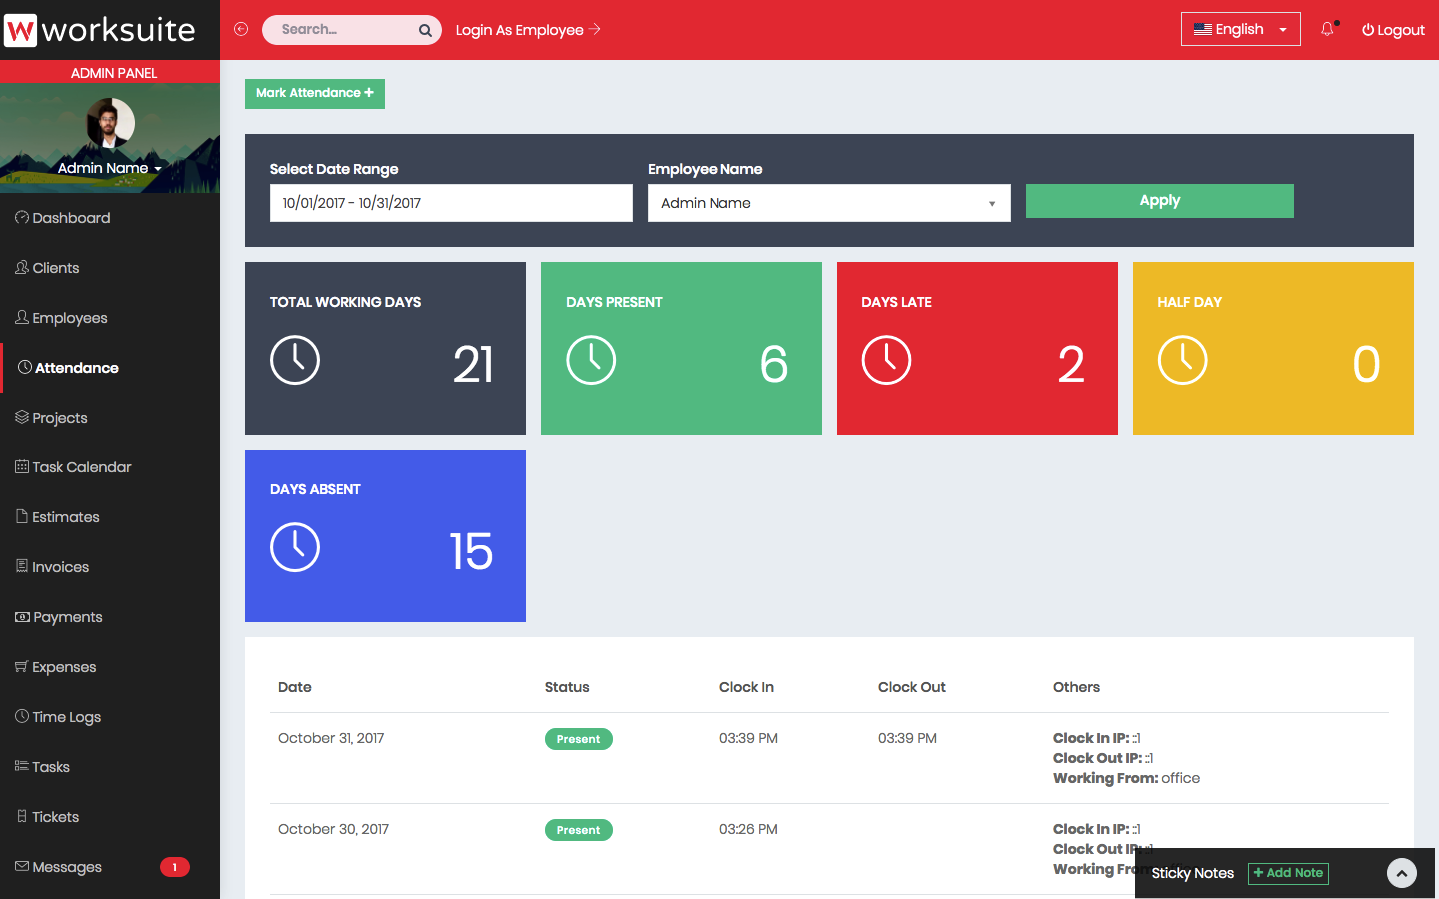Click the Add Note button

tap(1288, 873)
